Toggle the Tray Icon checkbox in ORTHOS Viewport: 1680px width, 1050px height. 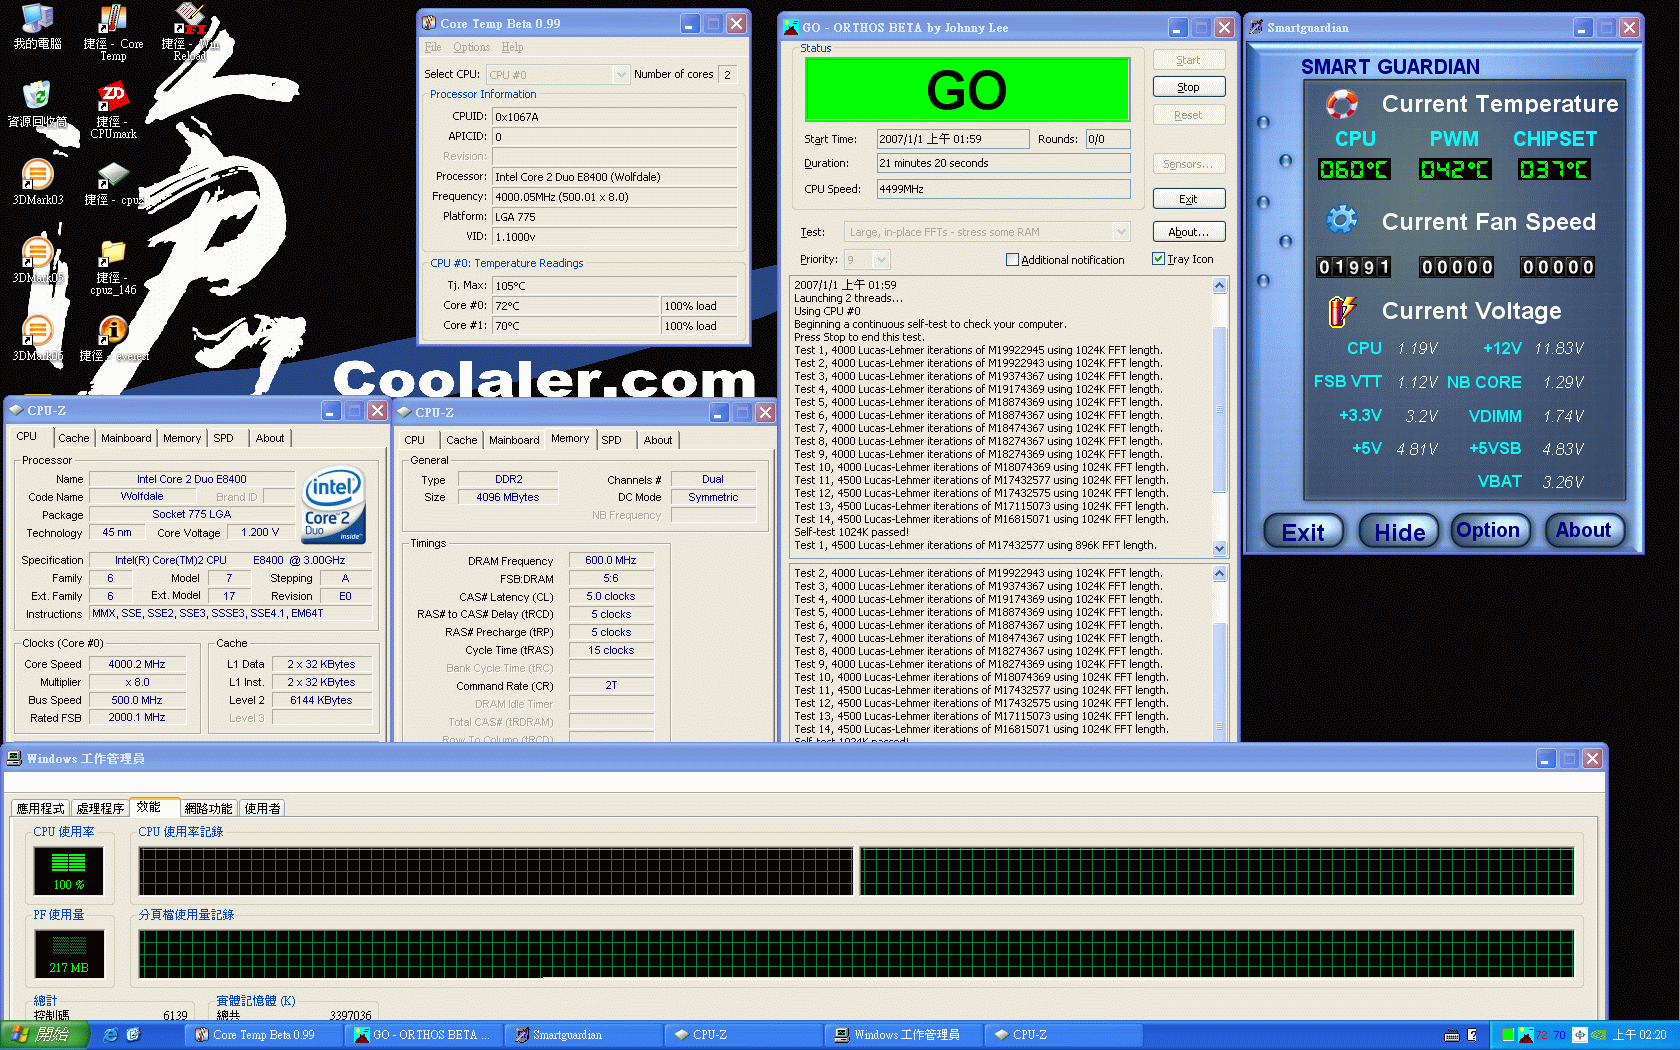click(x=1158, y=259)
